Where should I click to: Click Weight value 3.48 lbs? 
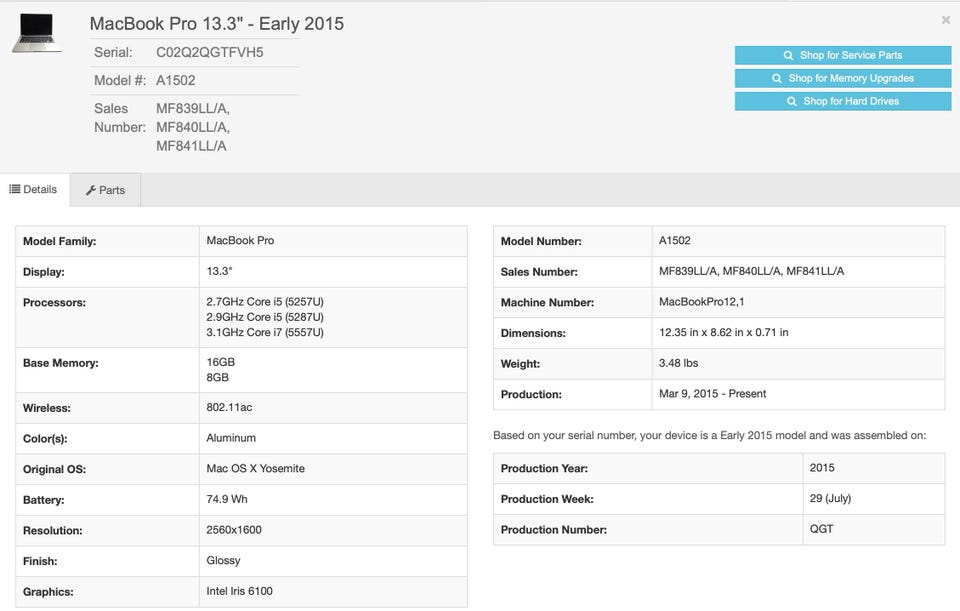tap(678, 363)
